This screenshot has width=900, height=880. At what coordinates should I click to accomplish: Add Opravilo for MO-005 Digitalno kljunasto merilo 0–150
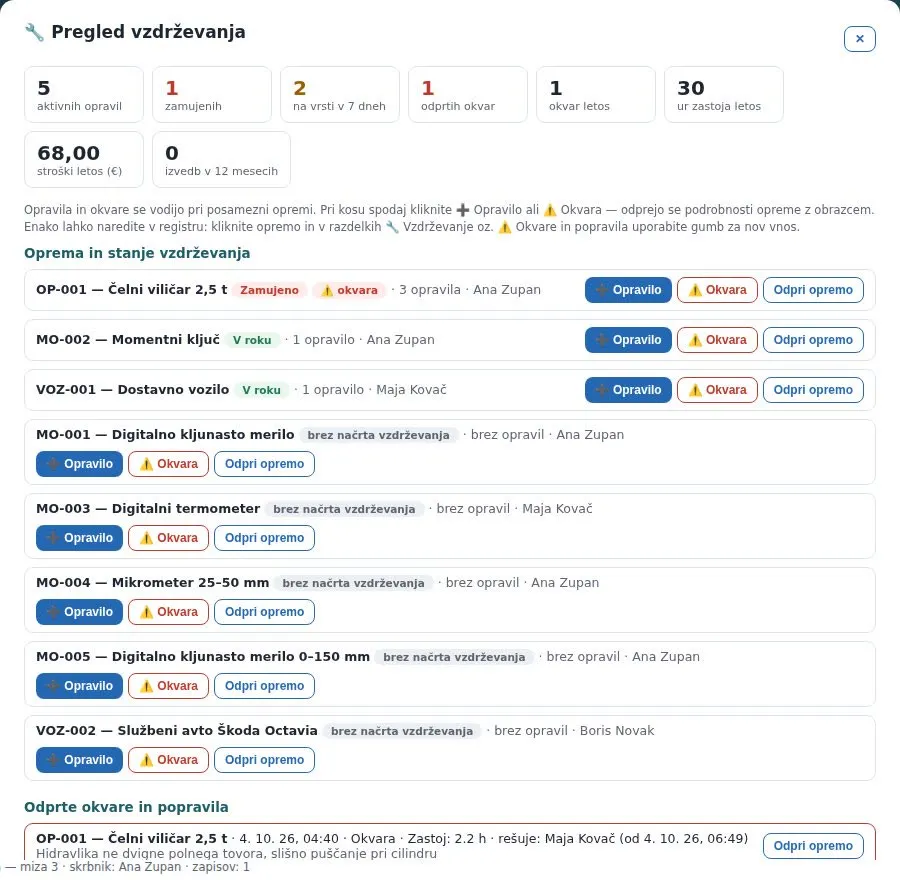point(79,686)
